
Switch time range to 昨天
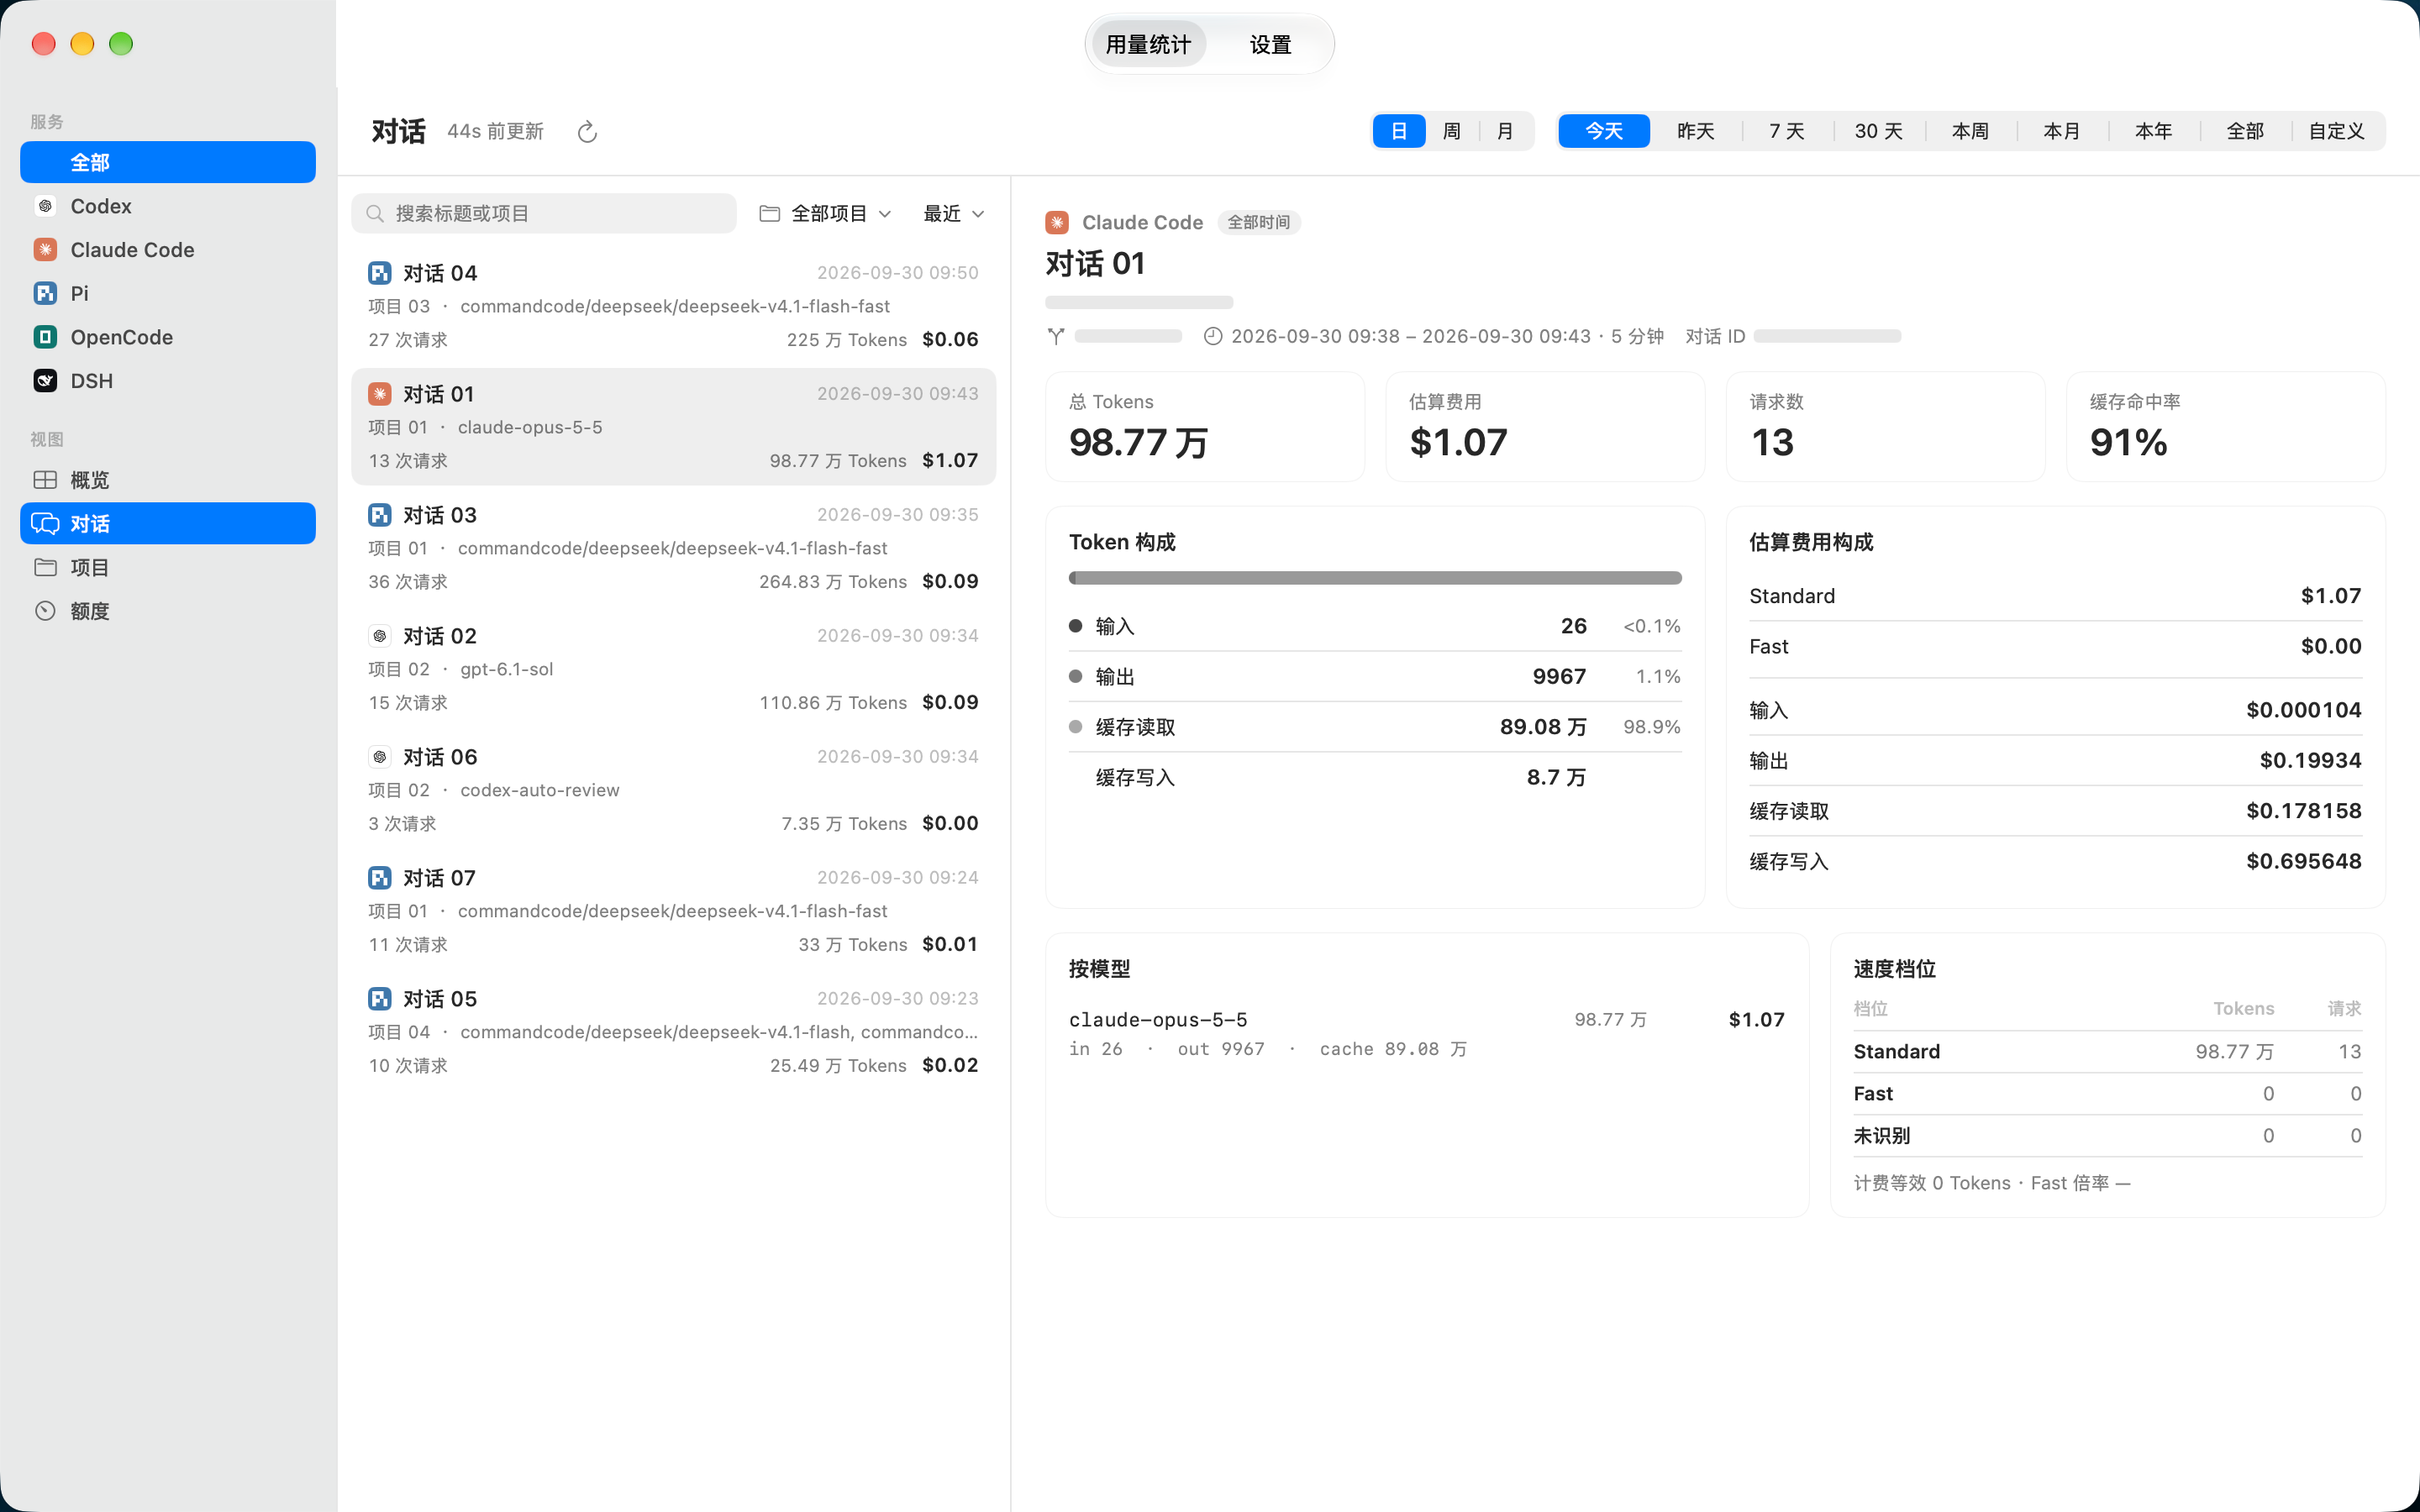1696,131
